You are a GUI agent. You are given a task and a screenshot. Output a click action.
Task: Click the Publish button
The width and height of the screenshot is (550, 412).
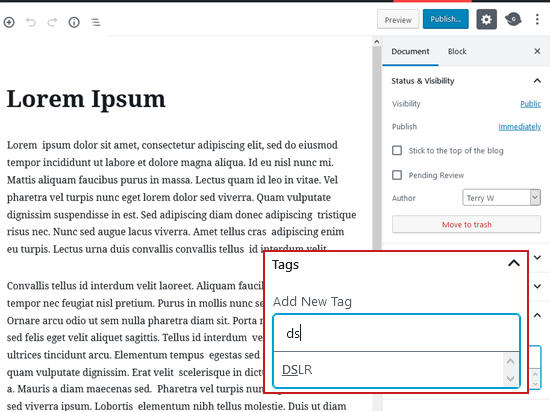coord(445,19)
